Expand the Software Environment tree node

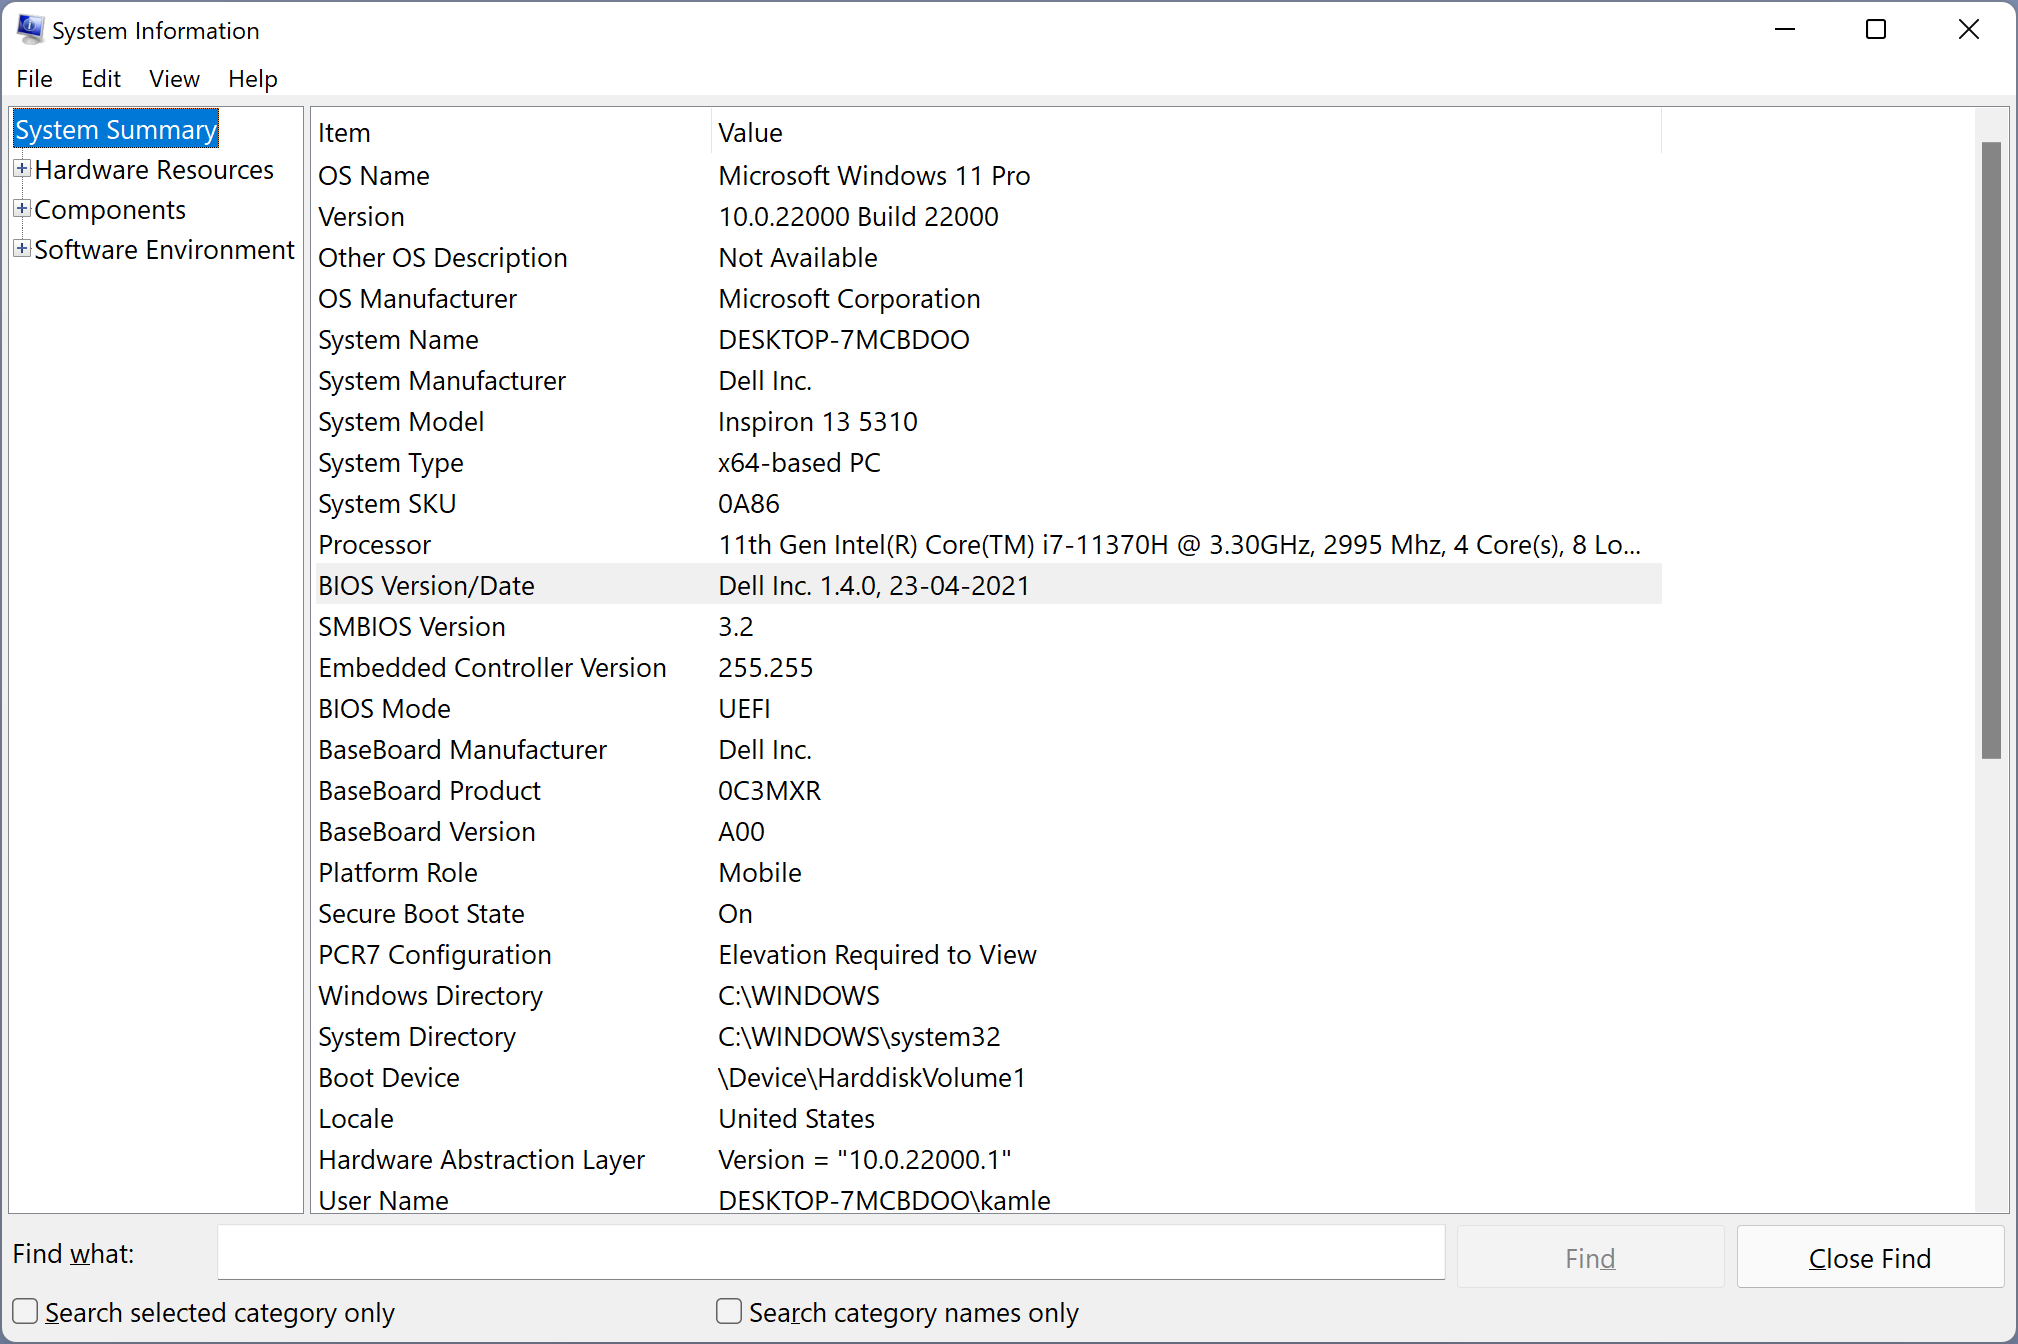pyautogui.click(x=21, y=248)
